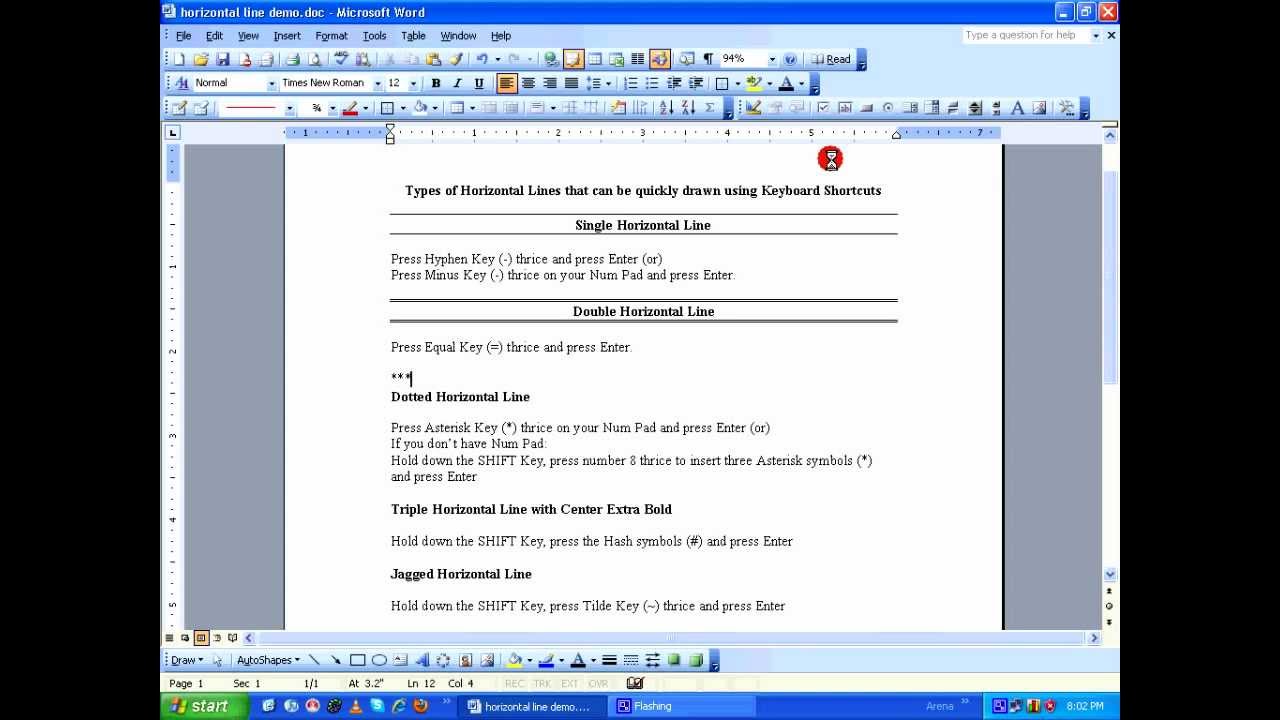
Task: Insert Excel worksheet icon
Action: point(617,59)
